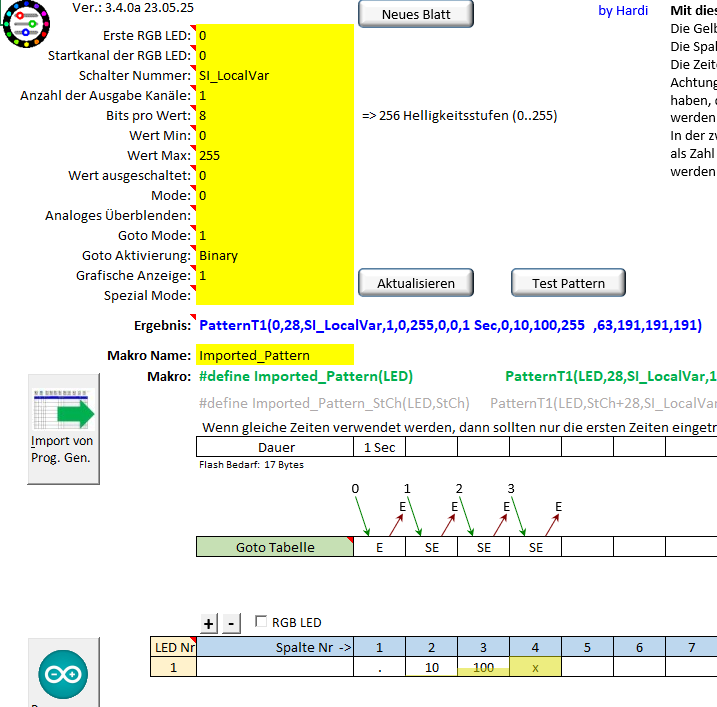
Task: Select the Makro Name field Imported_Pattern
Action: tap(274, 355)
